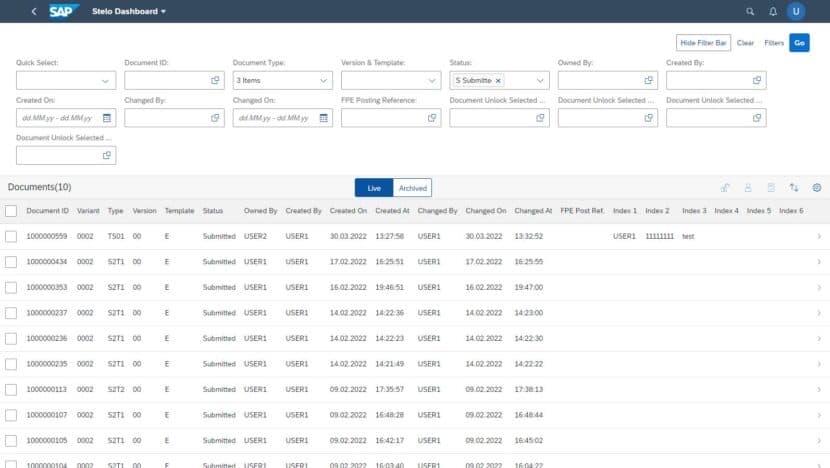
Task: Remove the Submitted status token
Action: [498, 80]
